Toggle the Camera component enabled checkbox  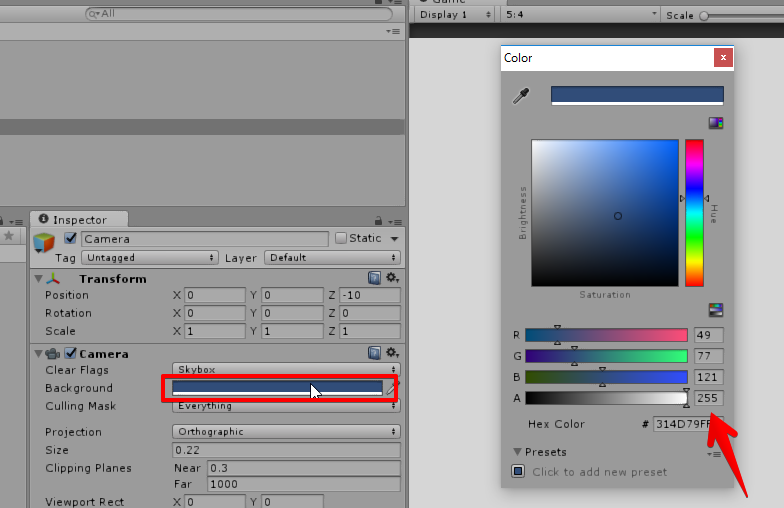tap(70, 353)
